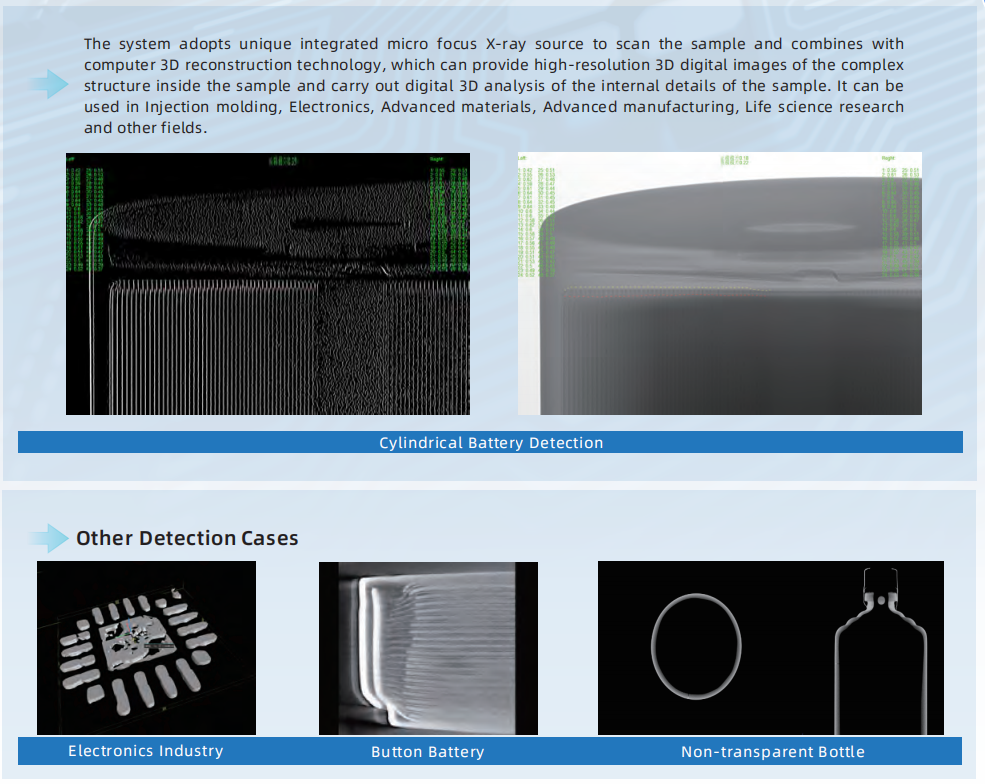Click the Electronics Industry label
The height and width of the screenshot is (784, 985).
pos(146,751)
